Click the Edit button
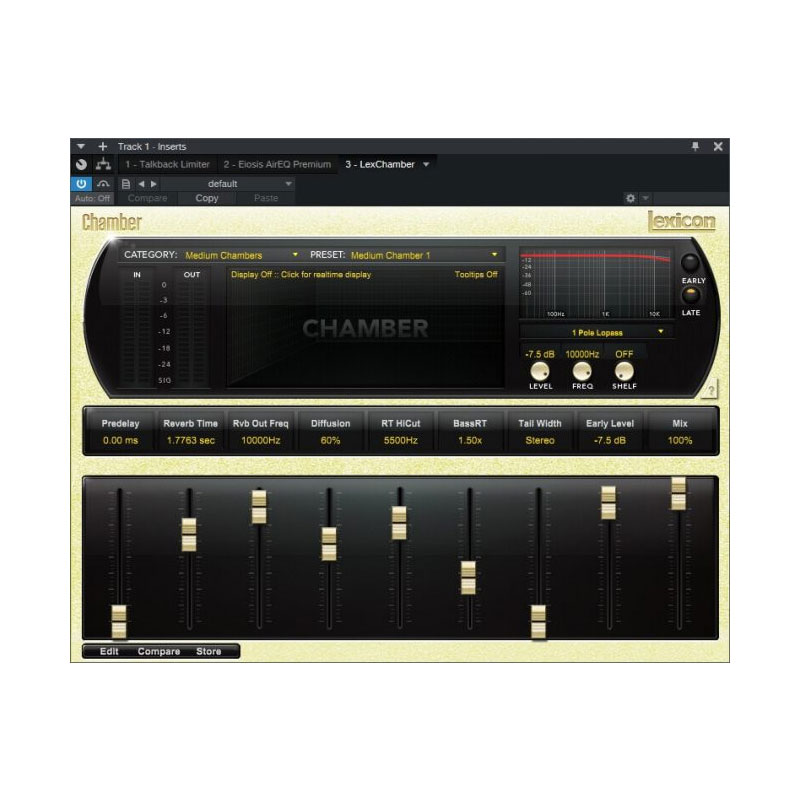This screenshot has width=800, height=800. click(109, 651)
